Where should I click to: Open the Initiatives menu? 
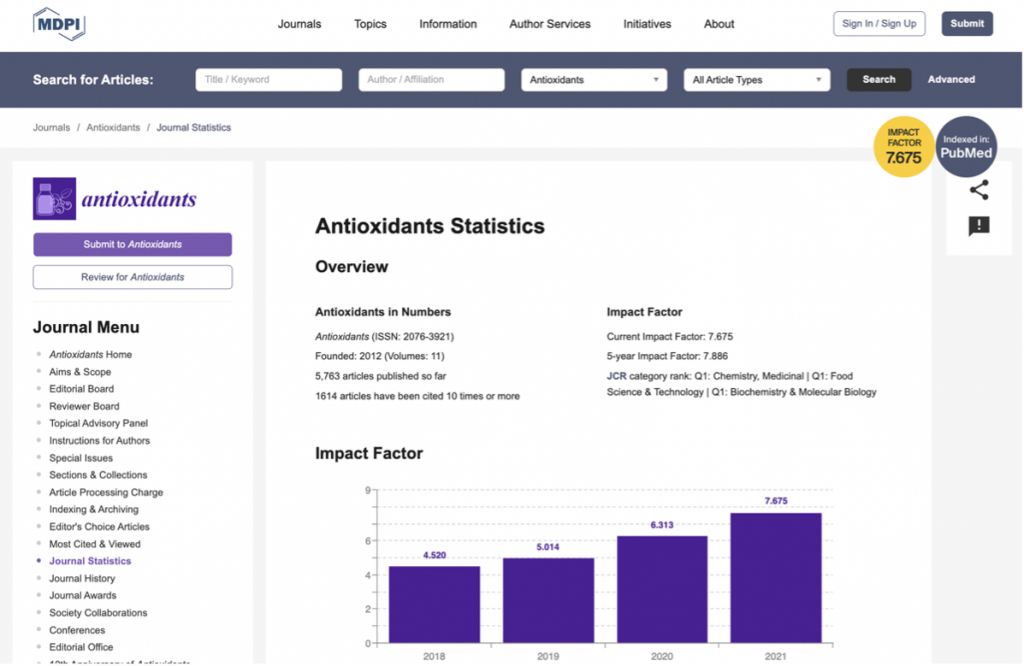[647, 24]
